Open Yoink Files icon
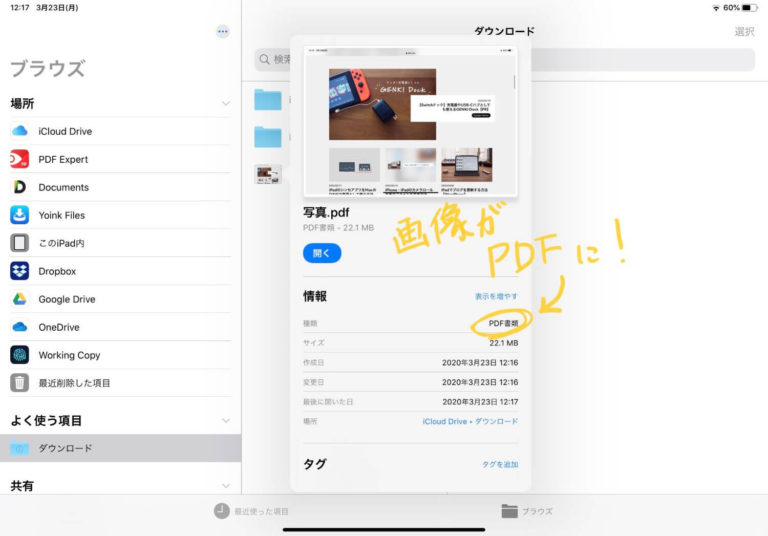The width and height of the screenshot is (768, 536). [x=20, y=215]
